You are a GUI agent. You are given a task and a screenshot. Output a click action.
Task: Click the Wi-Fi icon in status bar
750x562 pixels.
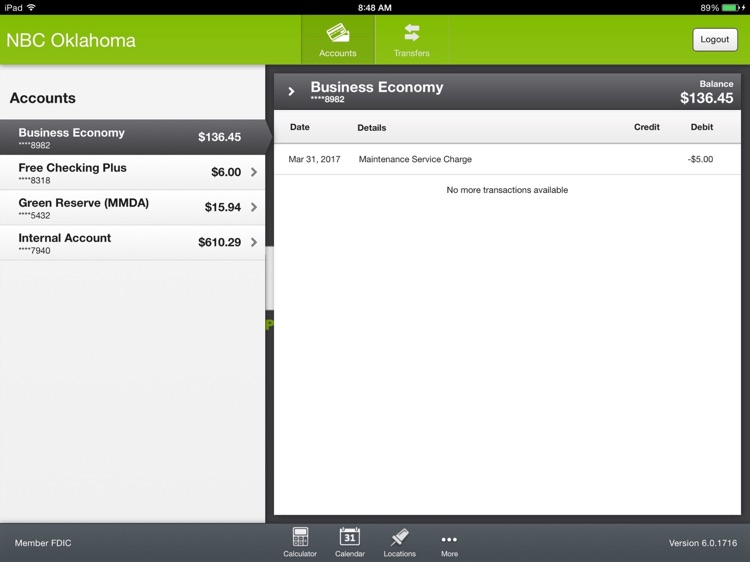(32, 7)
